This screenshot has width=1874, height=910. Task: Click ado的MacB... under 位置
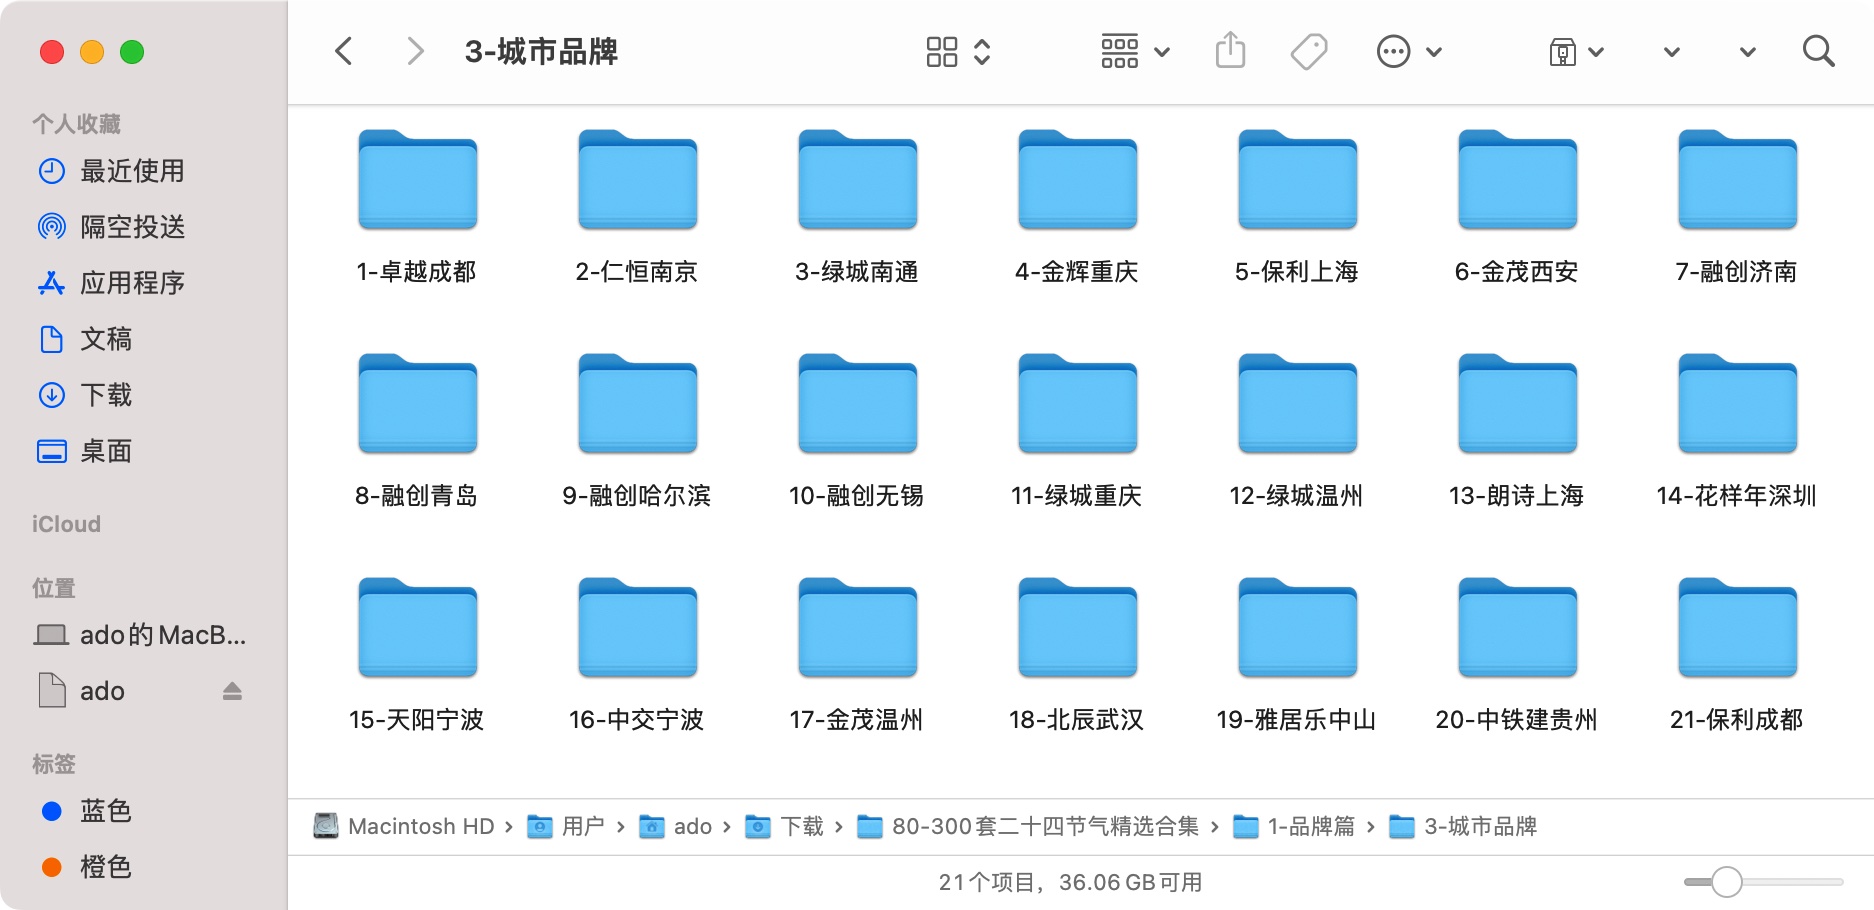(160, 634)
